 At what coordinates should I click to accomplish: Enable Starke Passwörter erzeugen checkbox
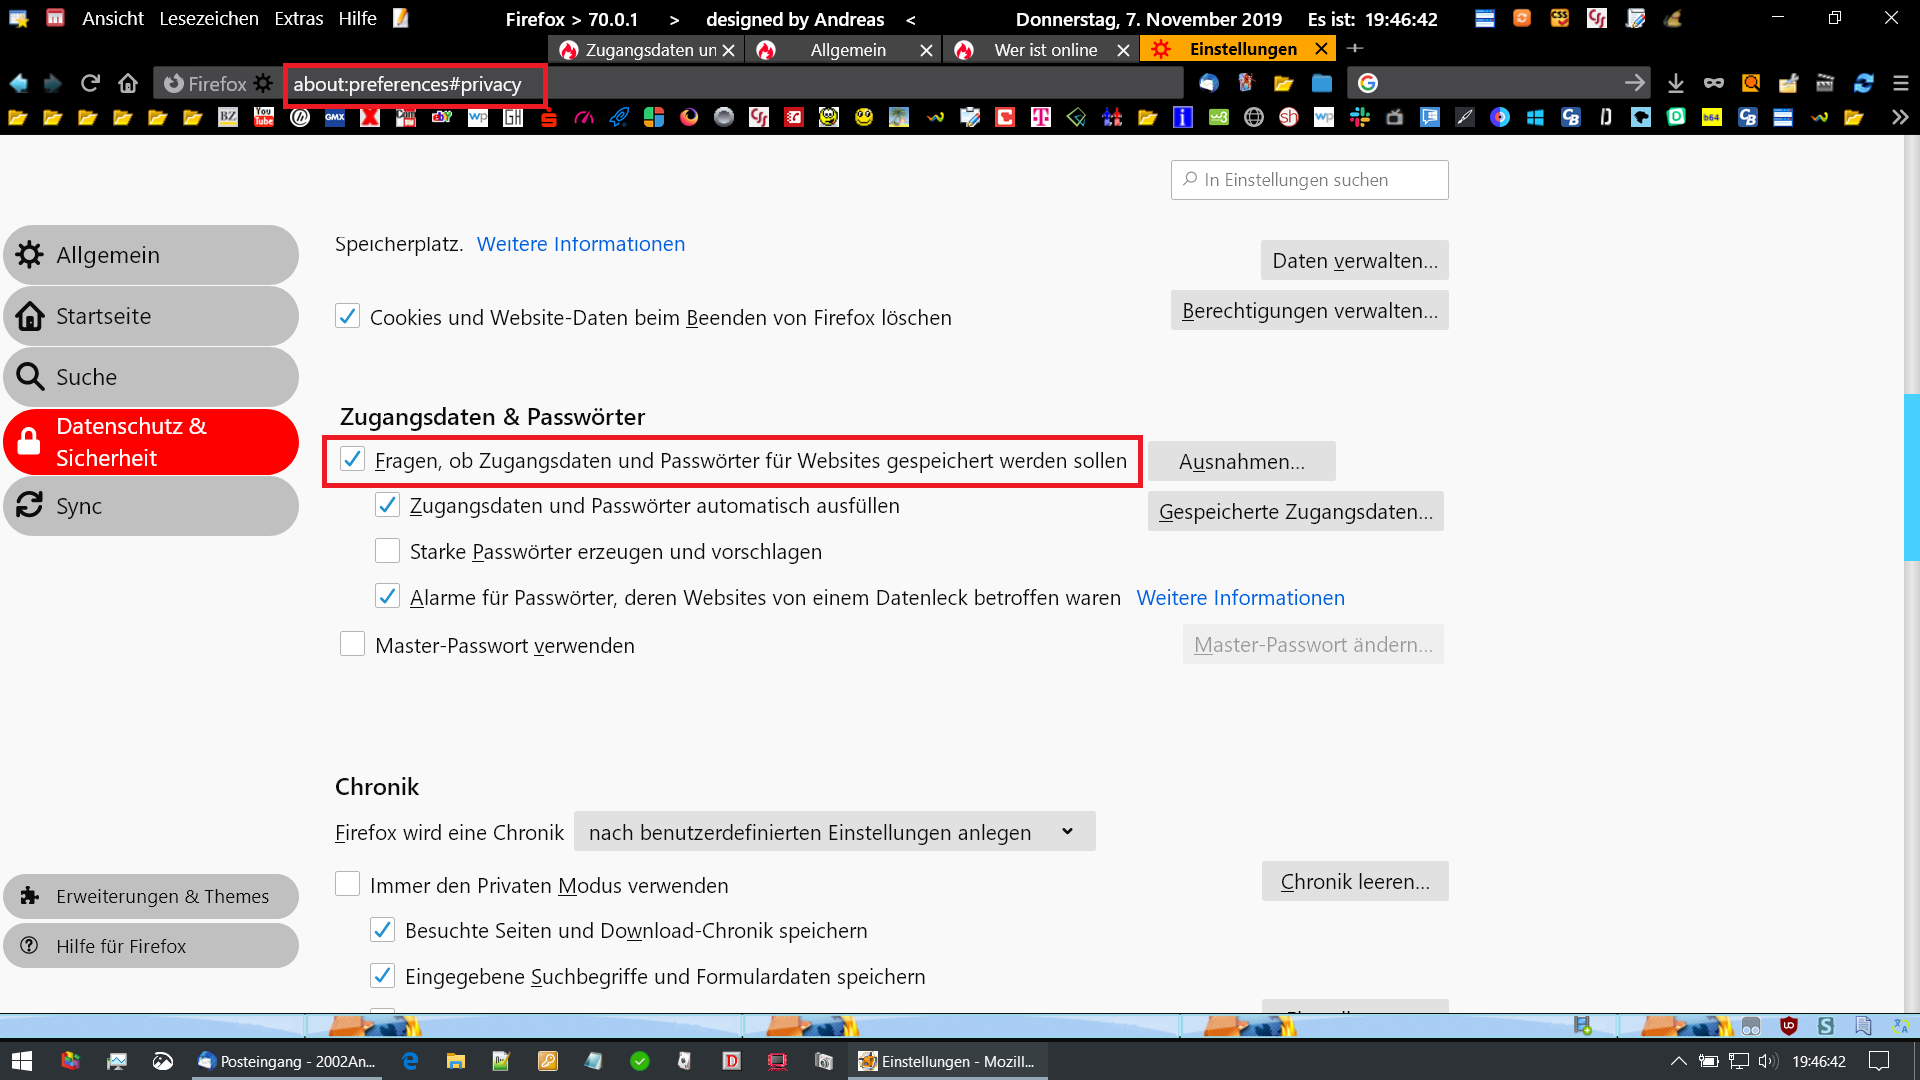[387, 551]
